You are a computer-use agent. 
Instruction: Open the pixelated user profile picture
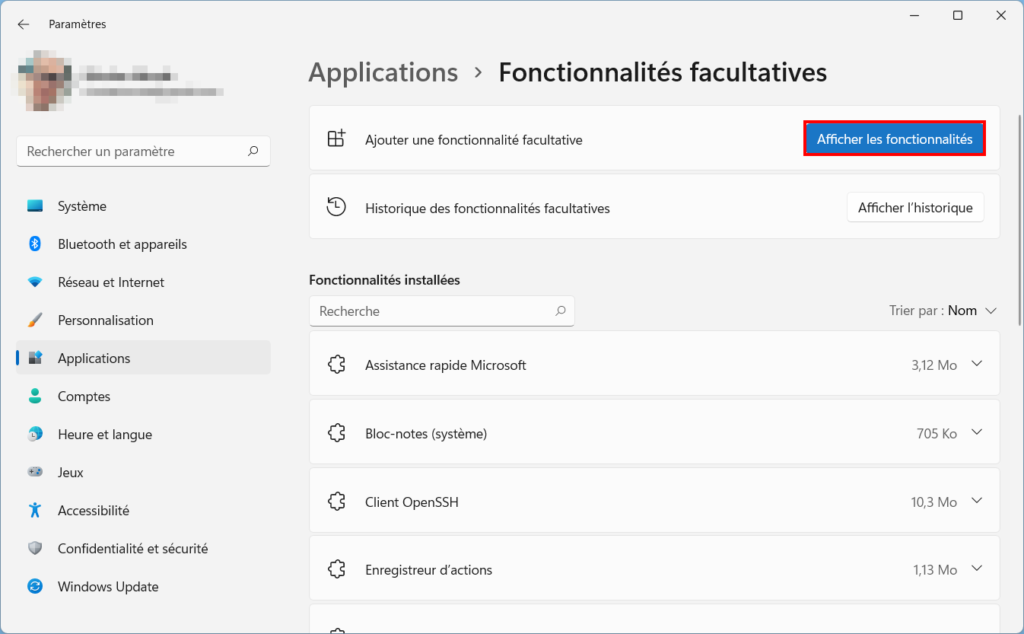[x=44, y=80]
